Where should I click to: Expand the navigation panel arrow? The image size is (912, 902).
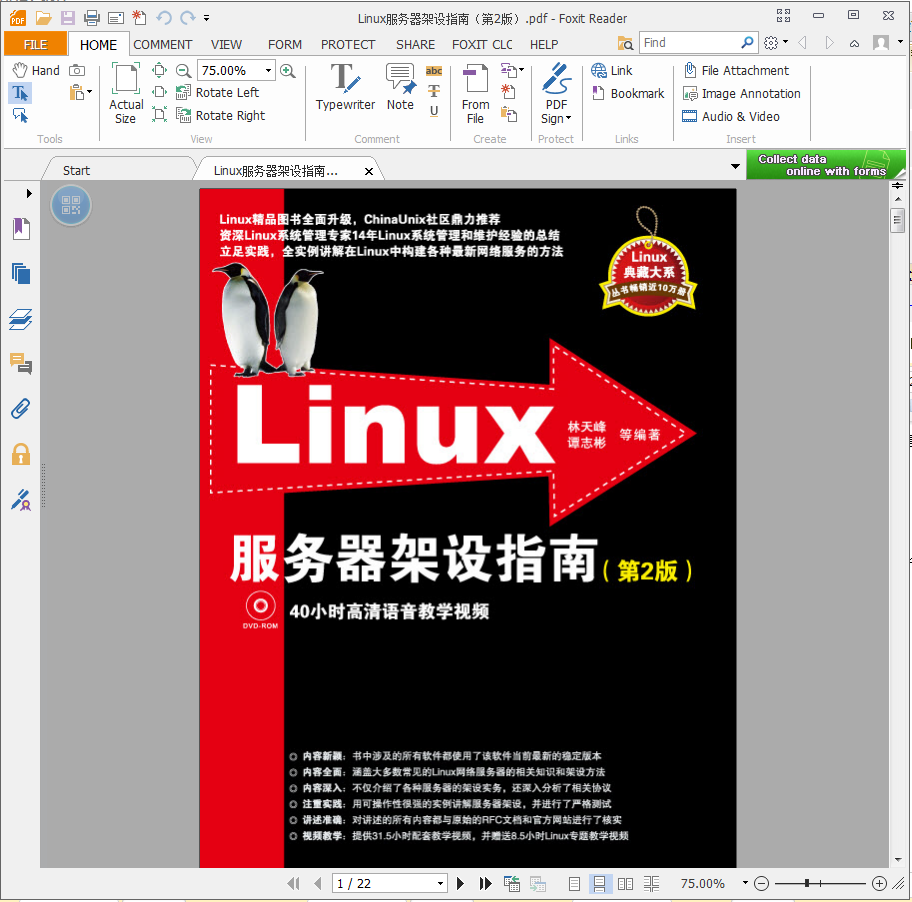[28, 193]
